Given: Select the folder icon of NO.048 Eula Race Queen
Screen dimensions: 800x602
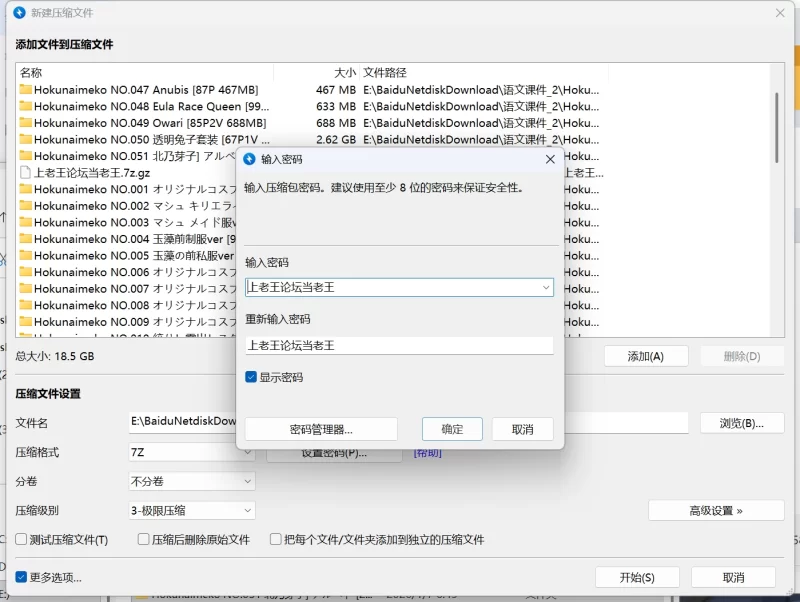Looking at the screenshot, I should pyautogui.click(x=26, y=106).
